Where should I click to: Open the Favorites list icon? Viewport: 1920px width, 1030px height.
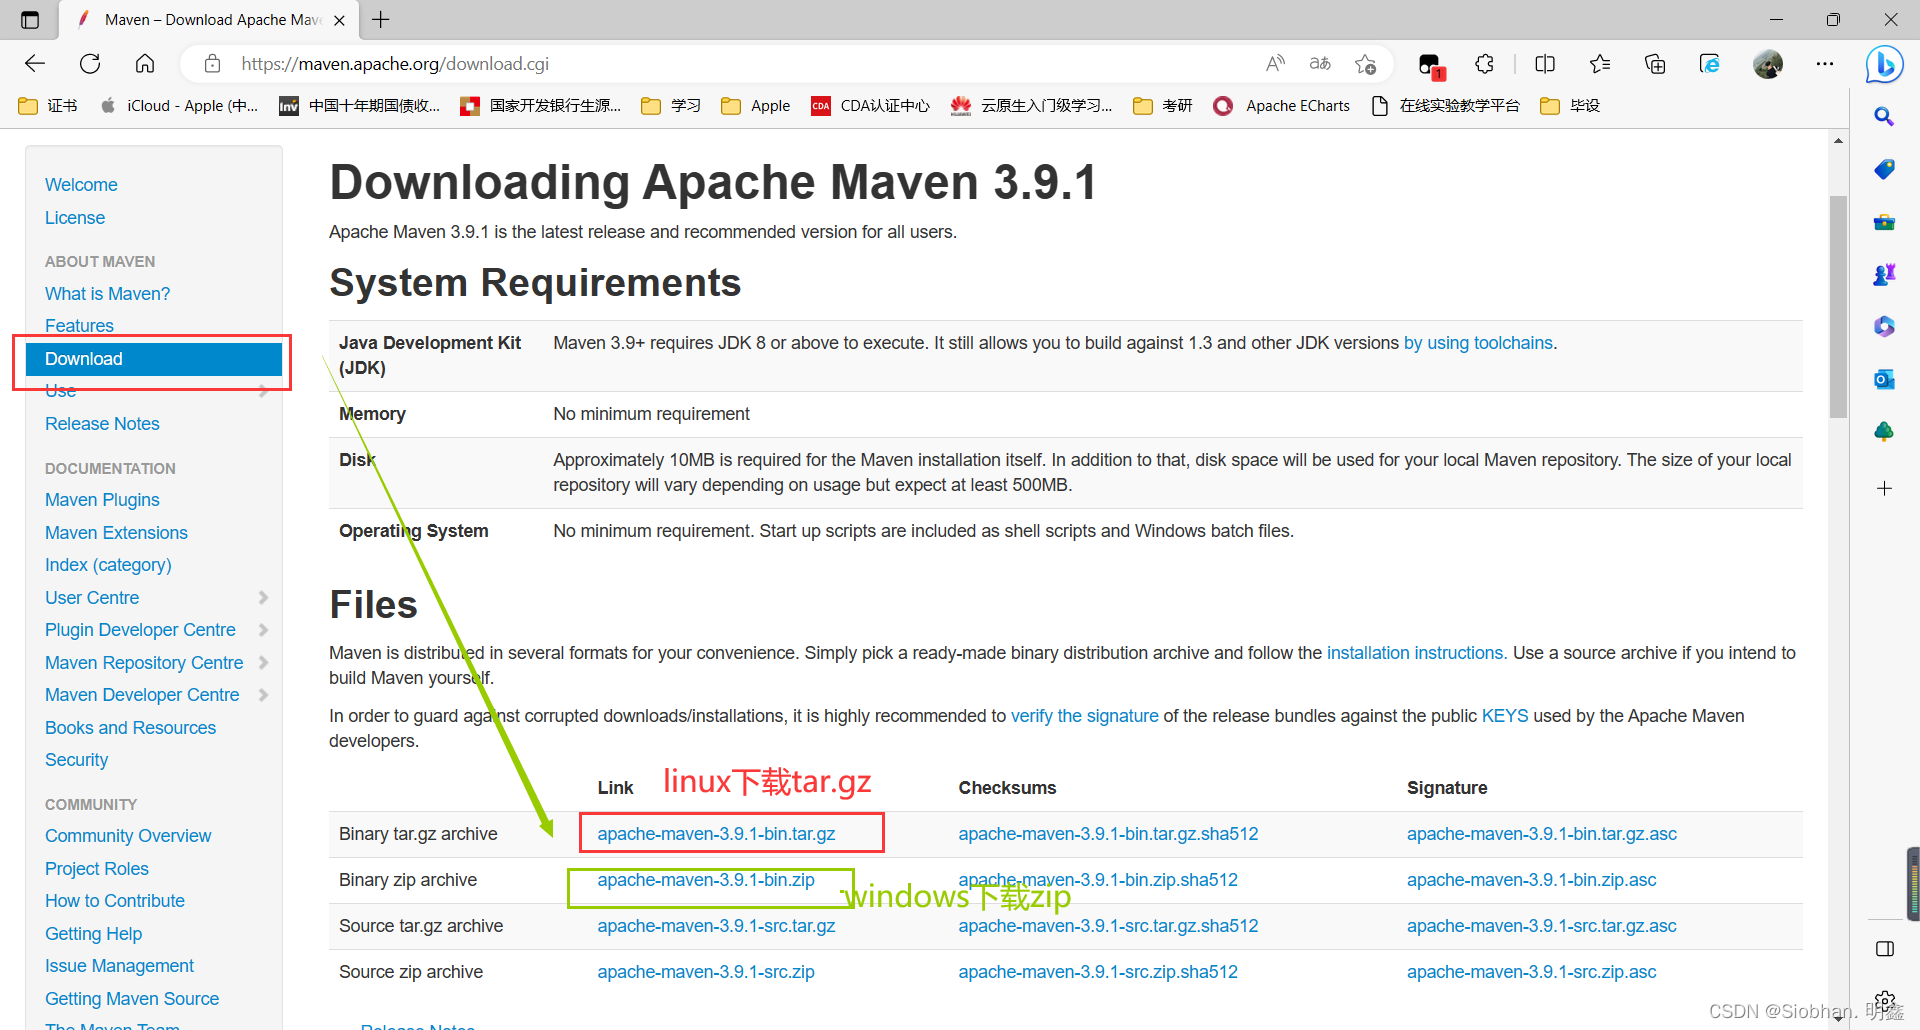[1600, 64]
